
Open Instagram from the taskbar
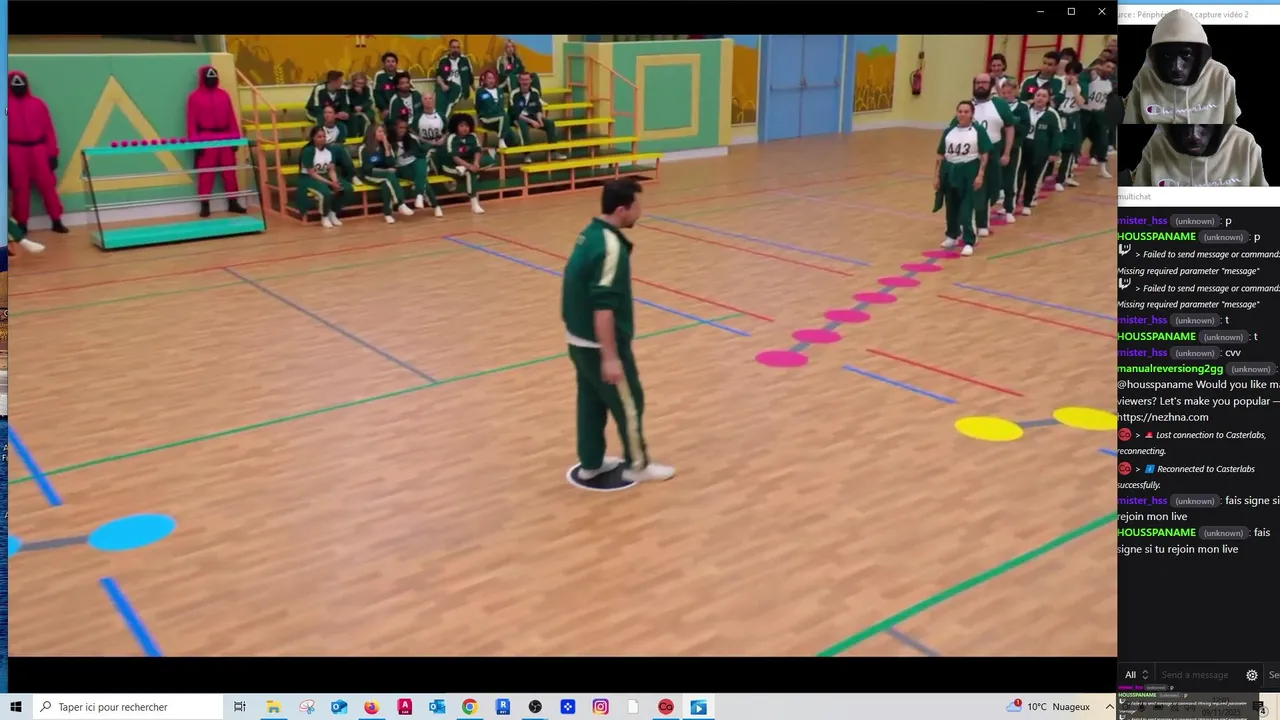[x=600, y=707]
